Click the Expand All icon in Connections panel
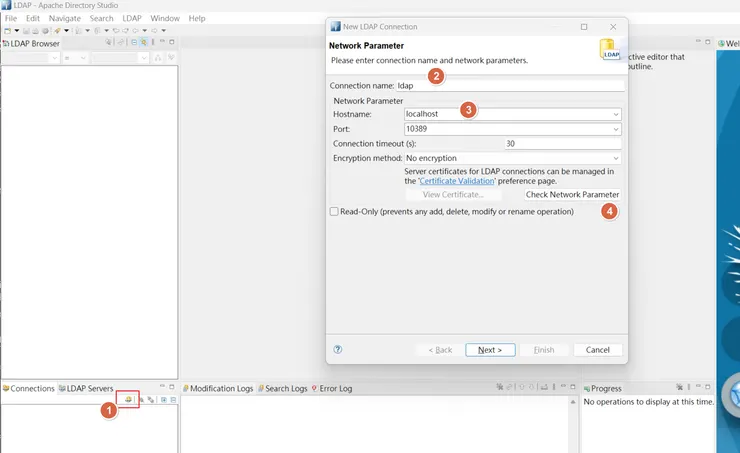The image size is (740, 453). 164,400
